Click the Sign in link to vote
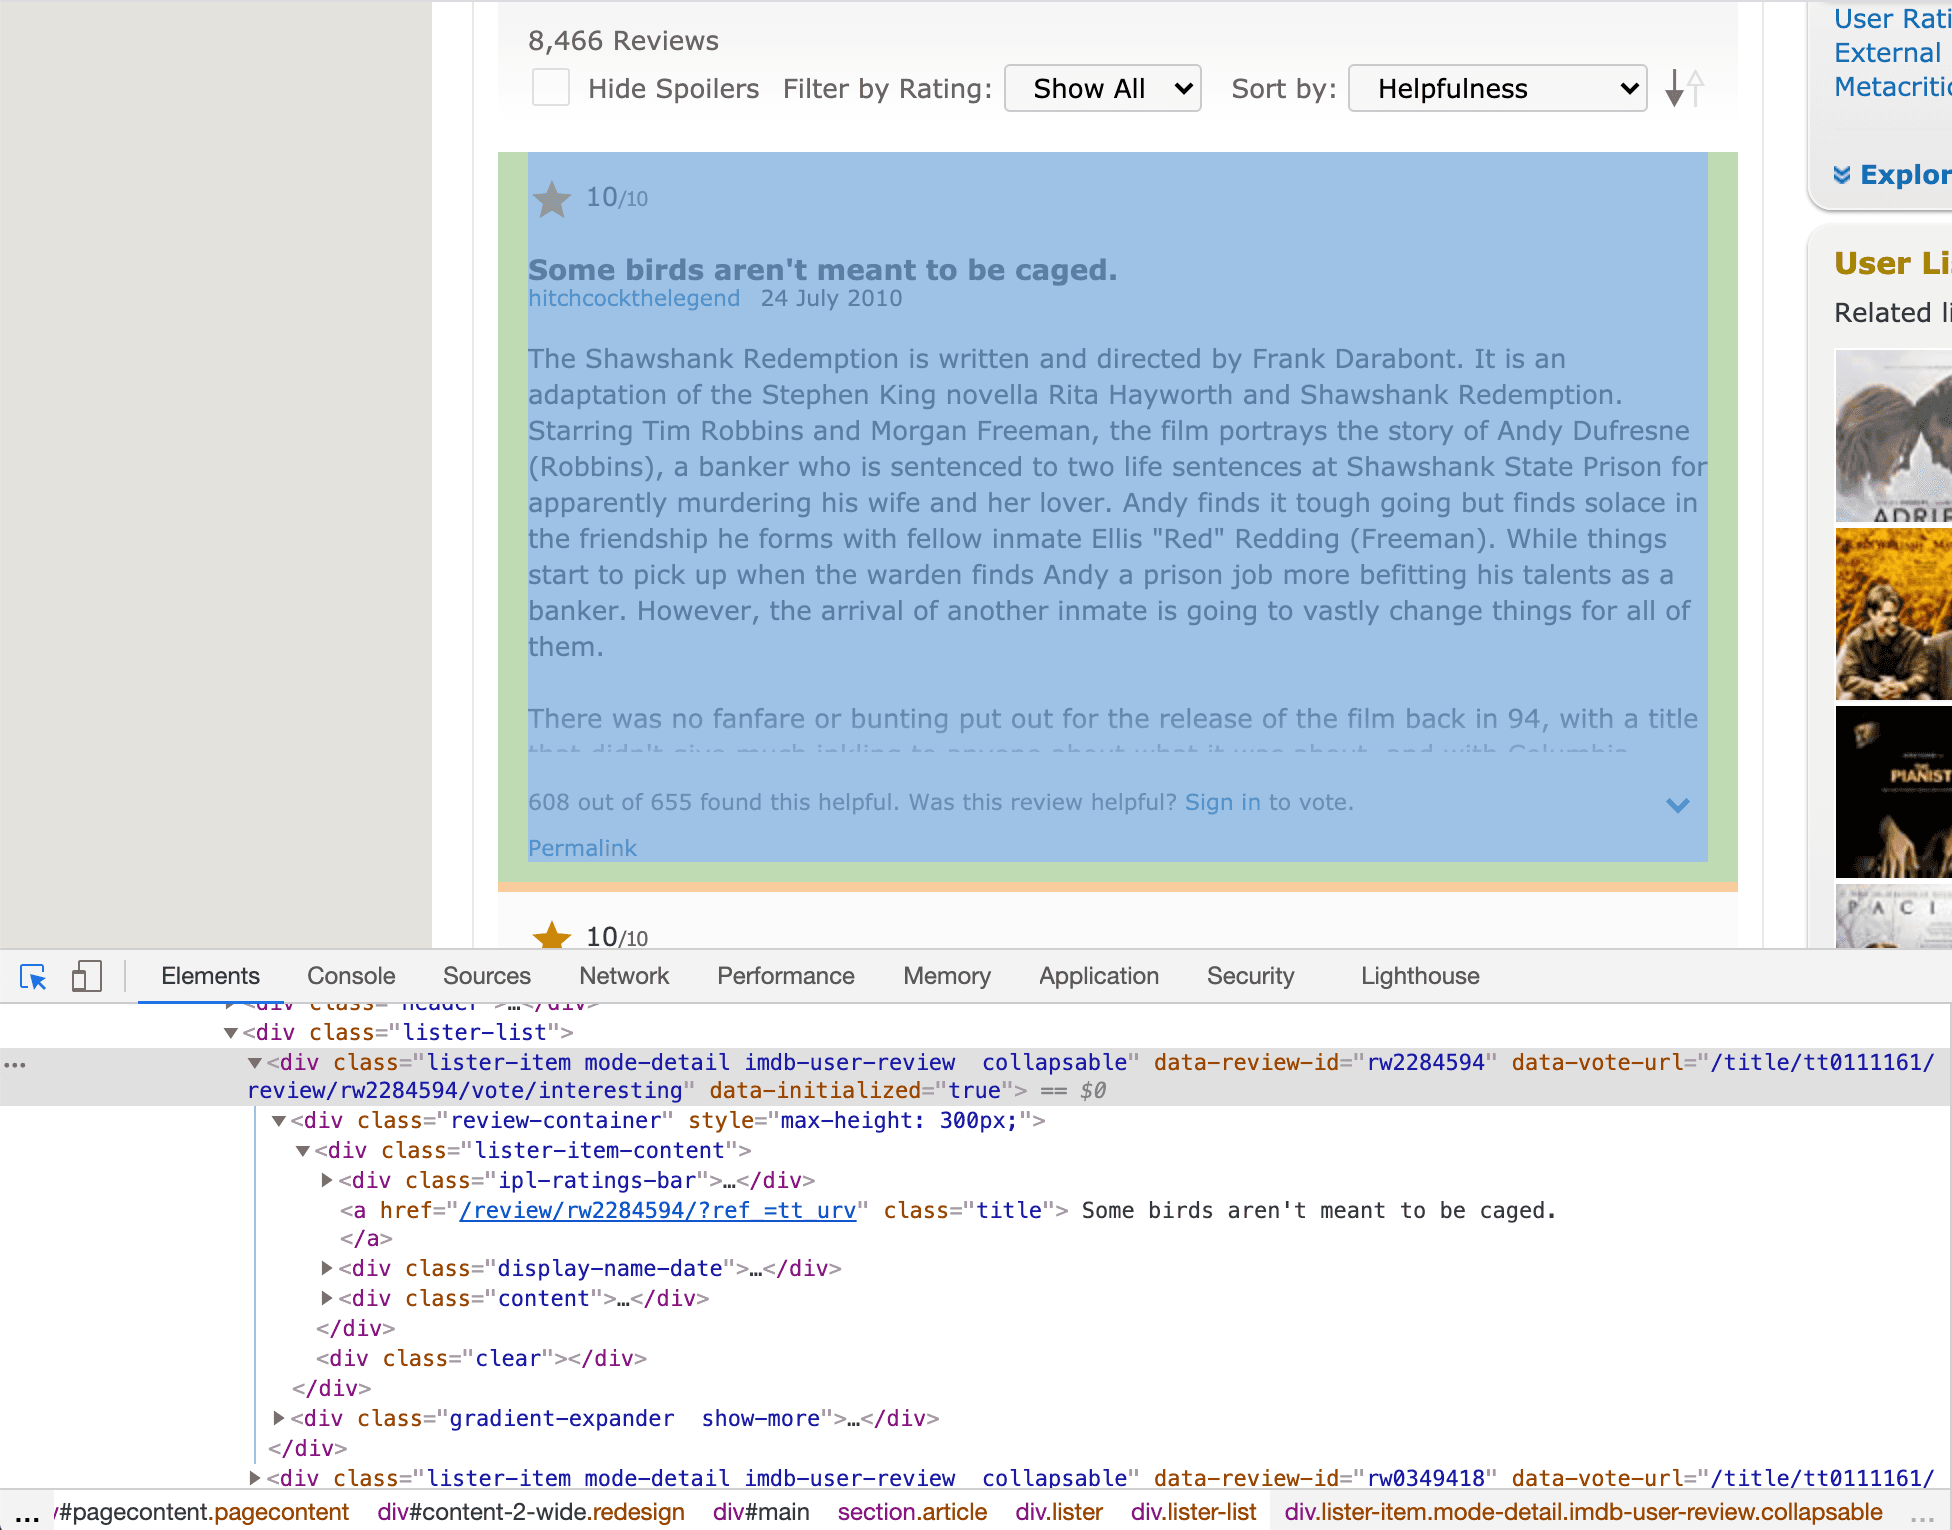The height and width of the screenshot is (1530, 1952). tap(1222, 803)
